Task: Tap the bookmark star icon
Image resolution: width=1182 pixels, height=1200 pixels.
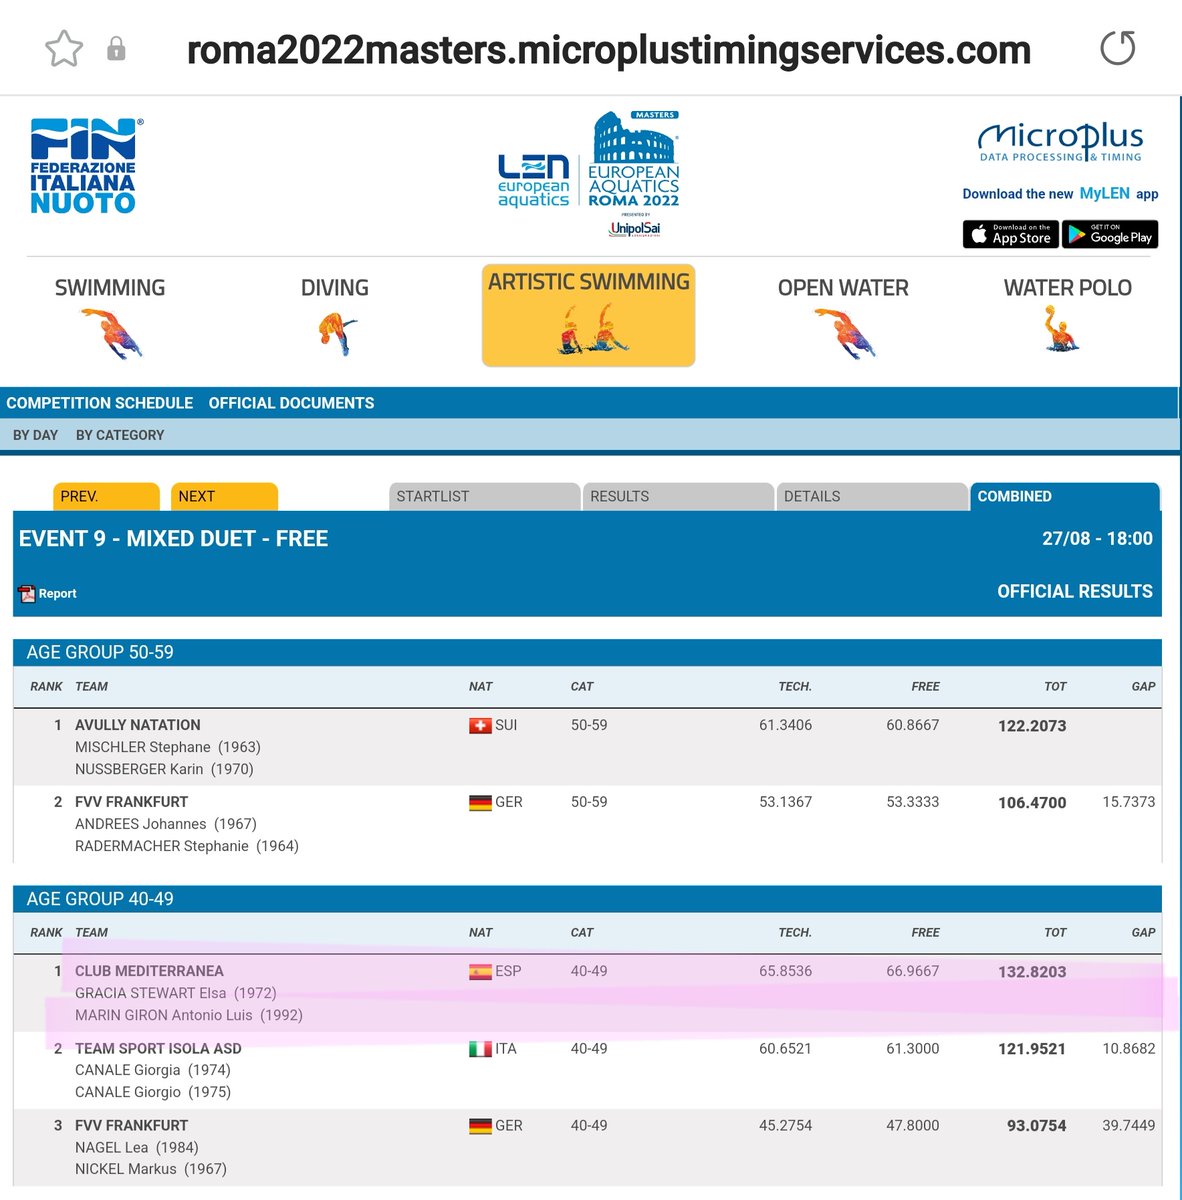Action: 64,48
